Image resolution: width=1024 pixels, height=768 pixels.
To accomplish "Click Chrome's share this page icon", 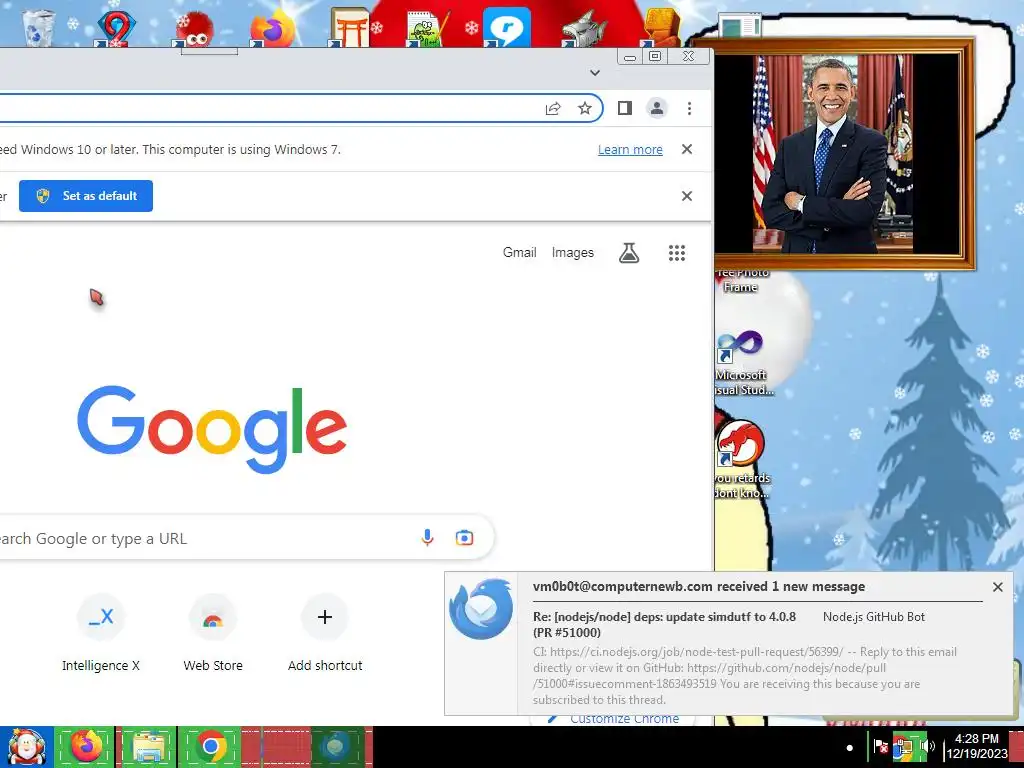I will pyautogui.click(x=552, y=108).
